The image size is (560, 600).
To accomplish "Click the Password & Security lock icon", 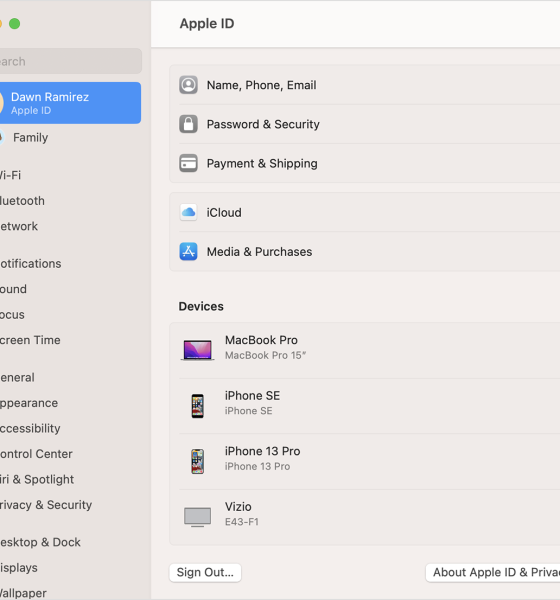I will click(188, 124).
